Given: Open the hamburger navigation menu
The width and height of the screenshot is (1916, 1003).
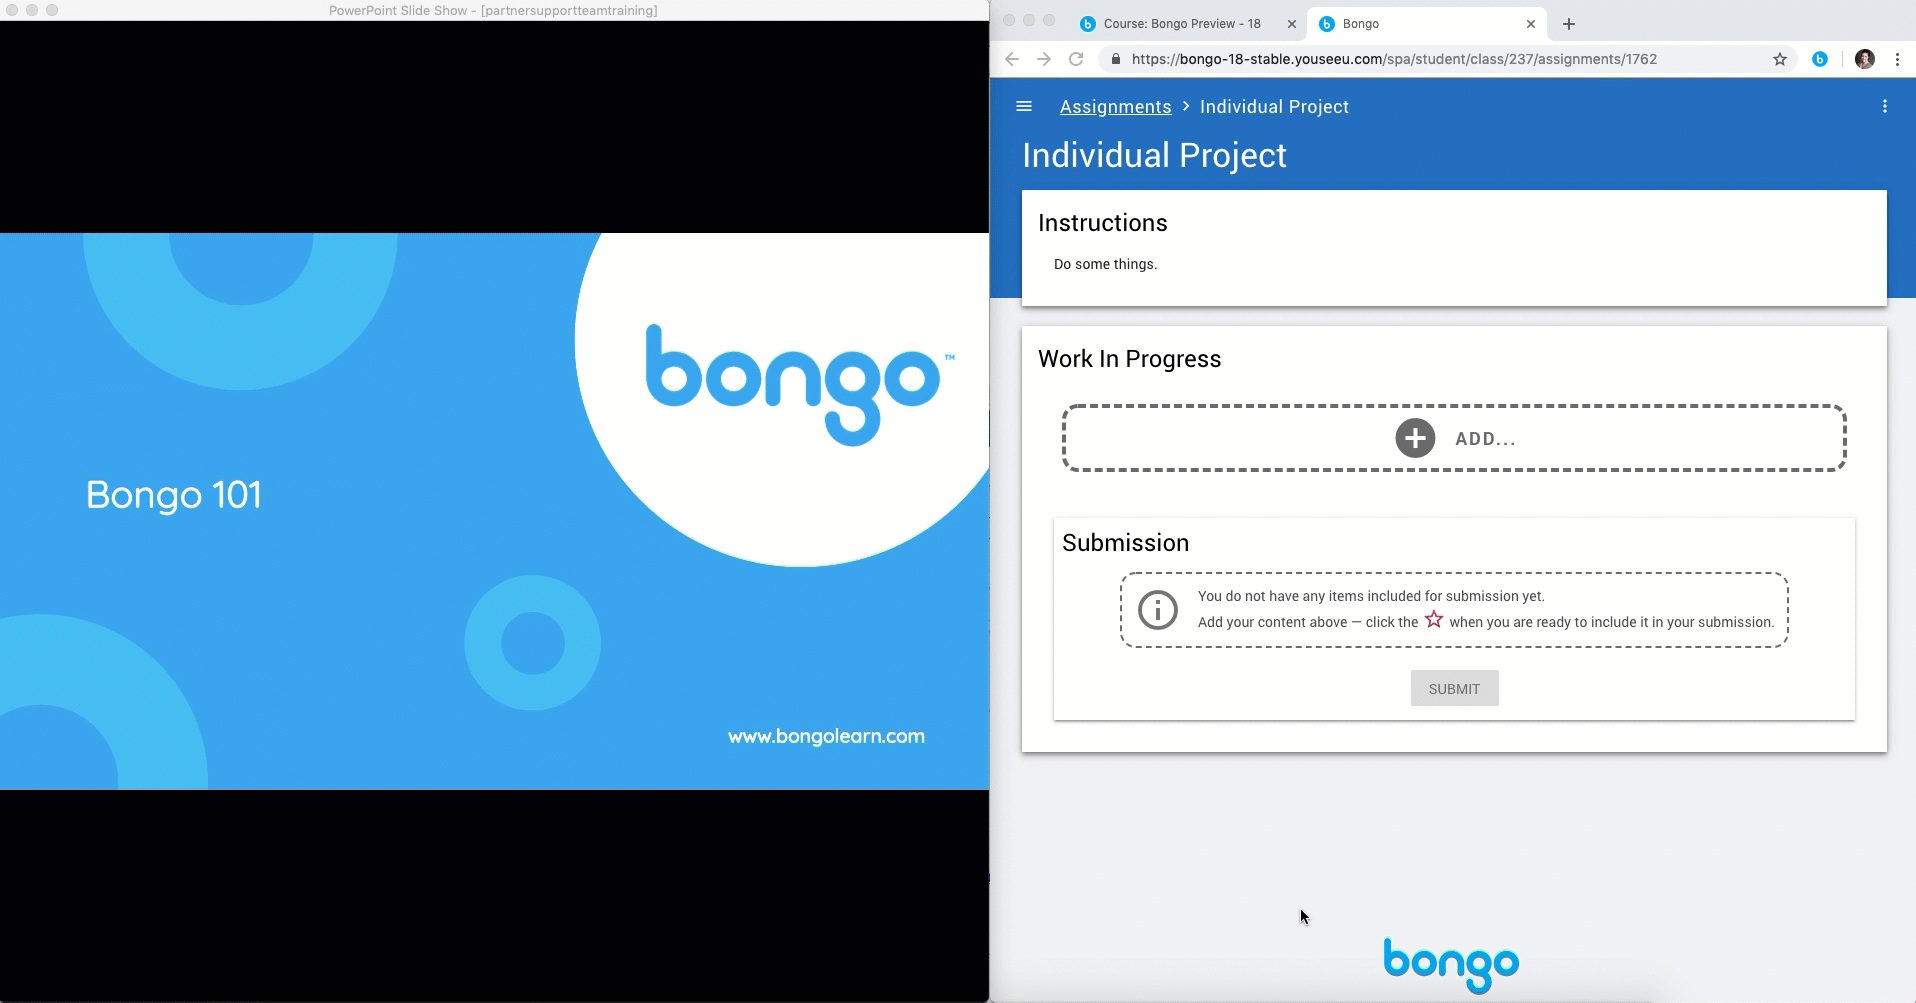Looking at the screenshot, I should (x=1023, y=107).
